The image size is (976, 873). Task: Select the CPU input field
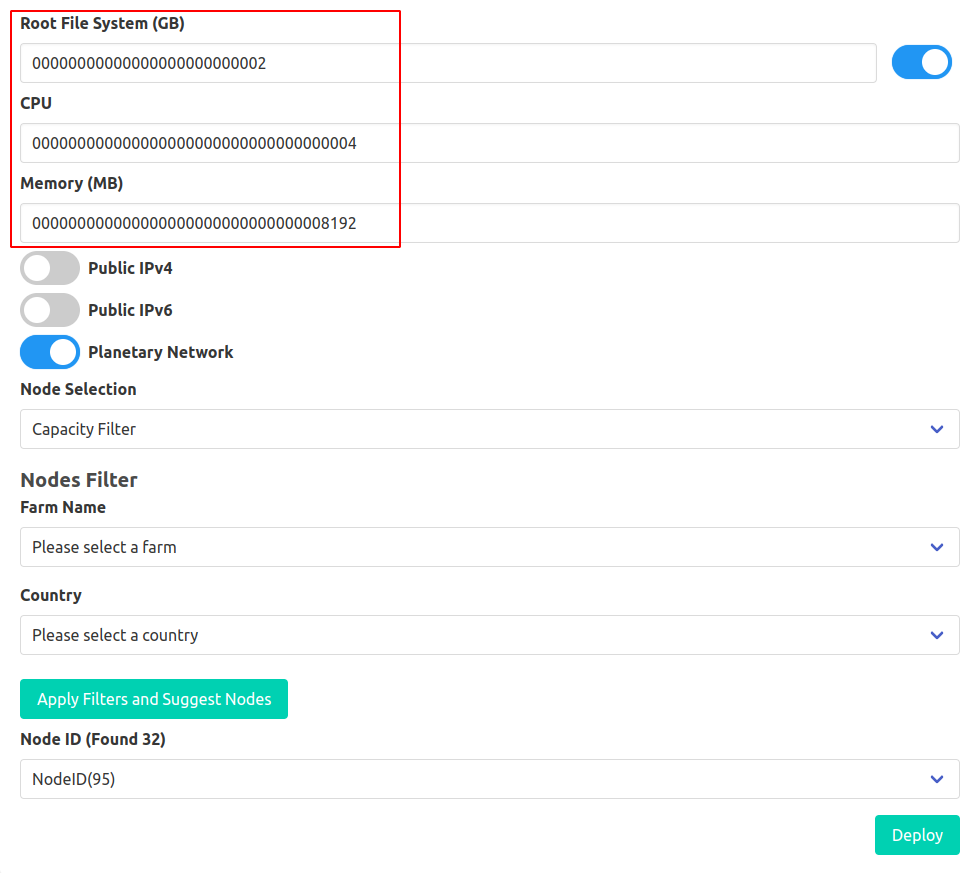click(x=490, y=143)
